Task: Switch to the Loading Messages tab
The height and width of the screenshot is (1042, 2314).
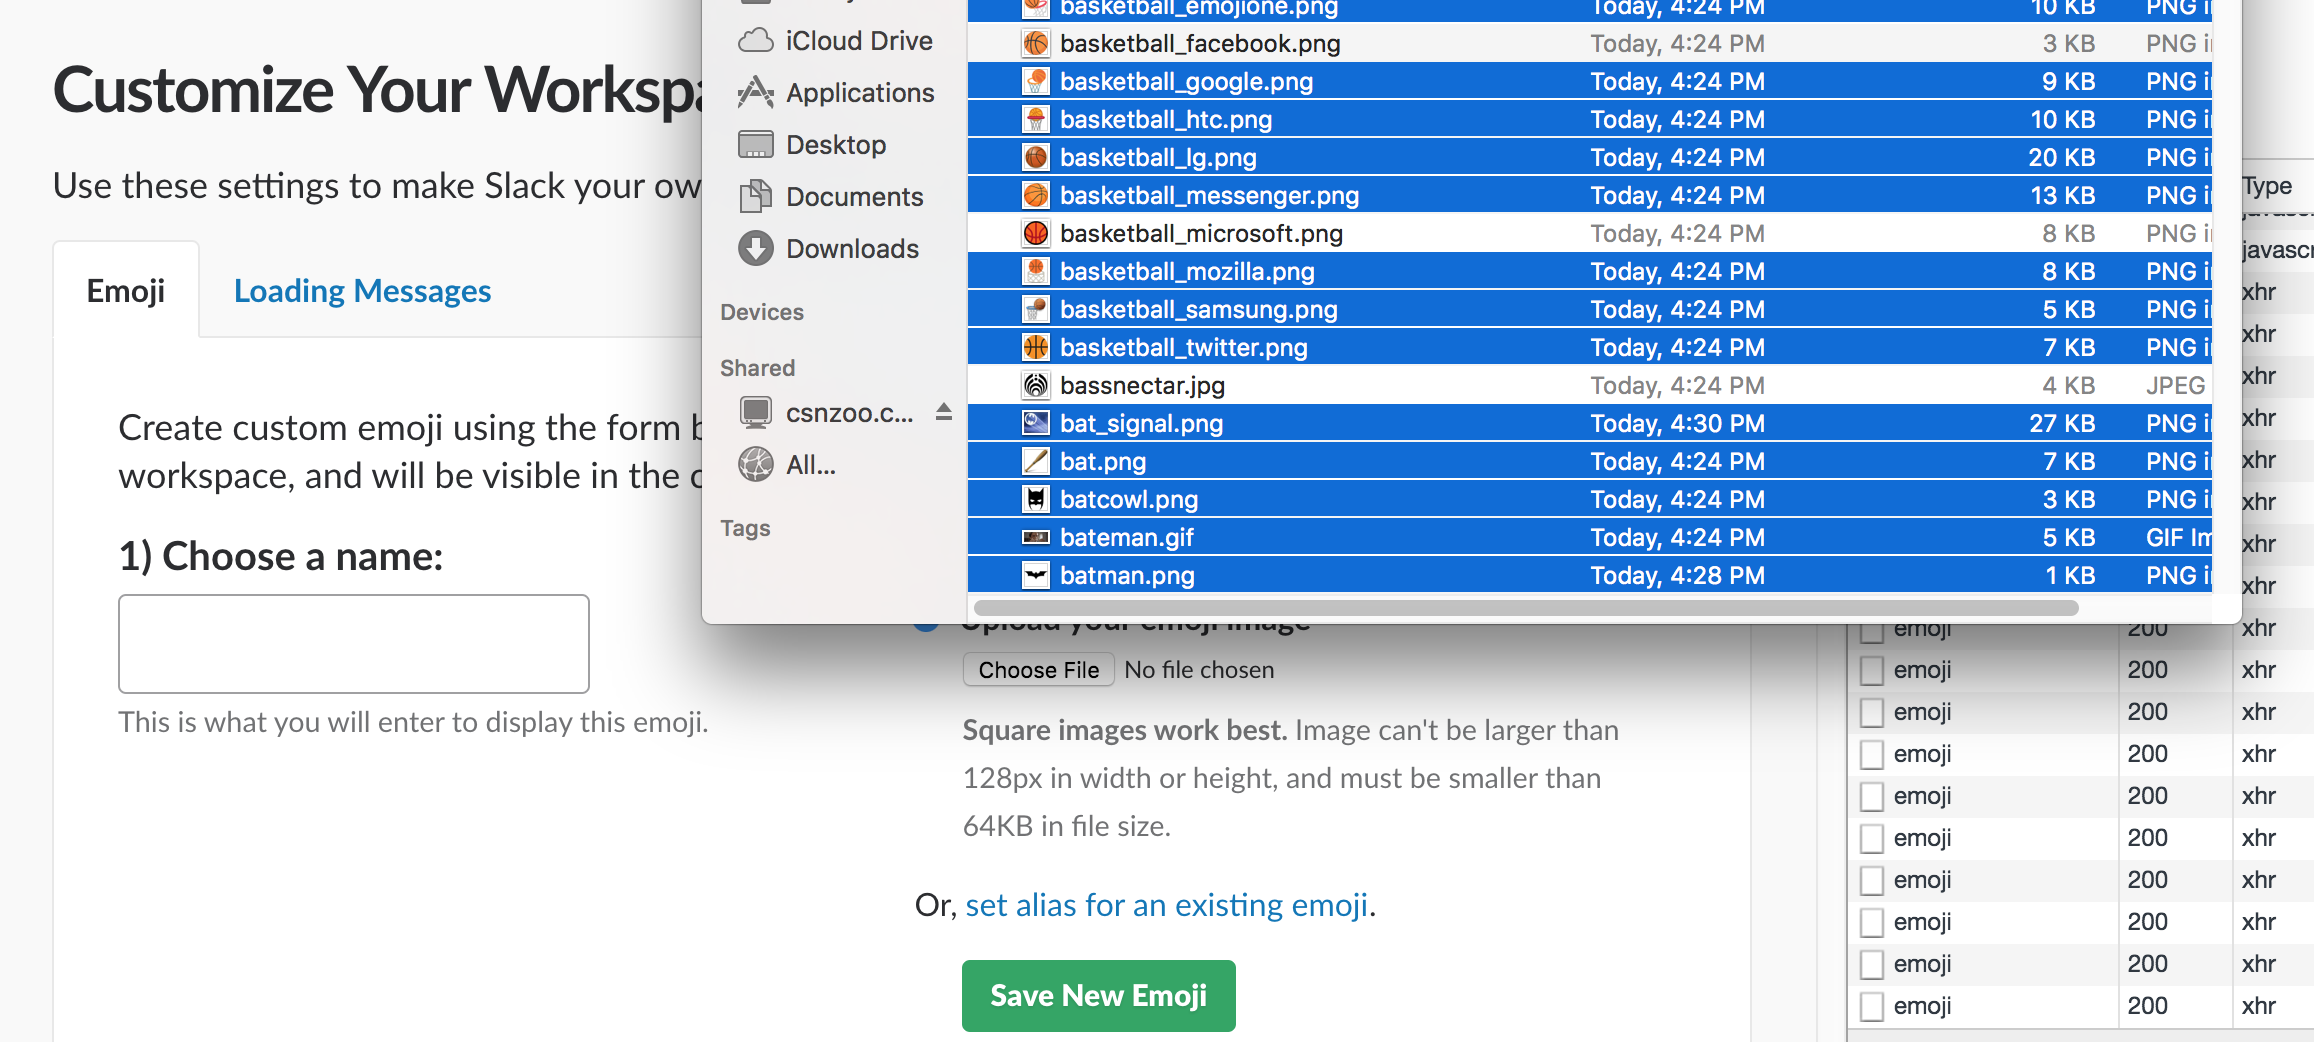Action: pyautogui.click(x=362, y=291)
